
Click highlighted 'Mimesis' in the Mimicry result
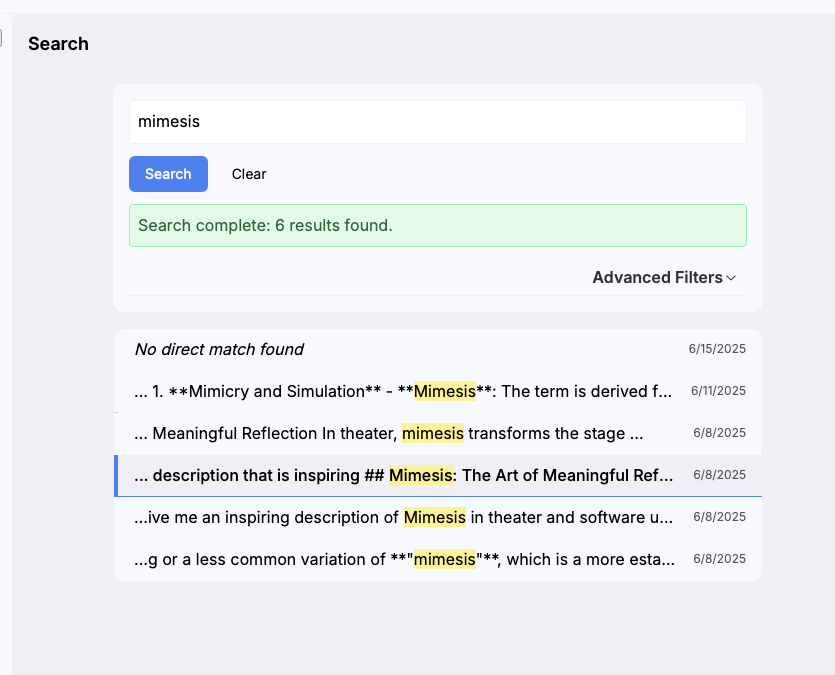(444, 391)
